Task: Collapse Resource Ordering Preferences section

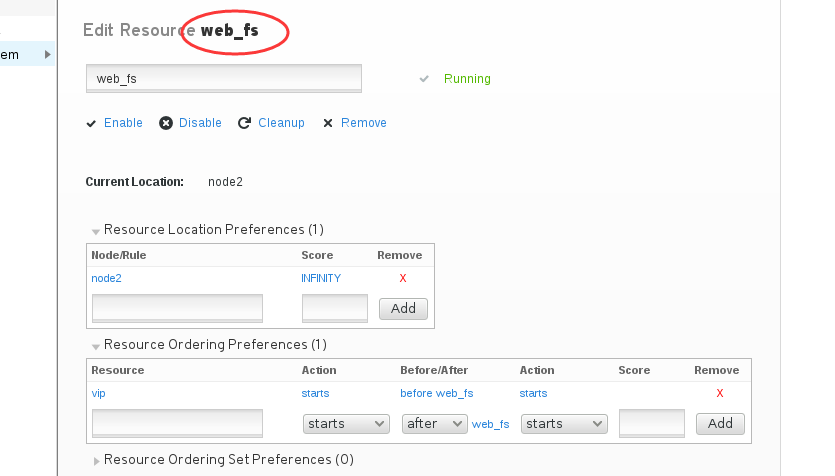Action: pyautogui.click(x=96, y=347)
